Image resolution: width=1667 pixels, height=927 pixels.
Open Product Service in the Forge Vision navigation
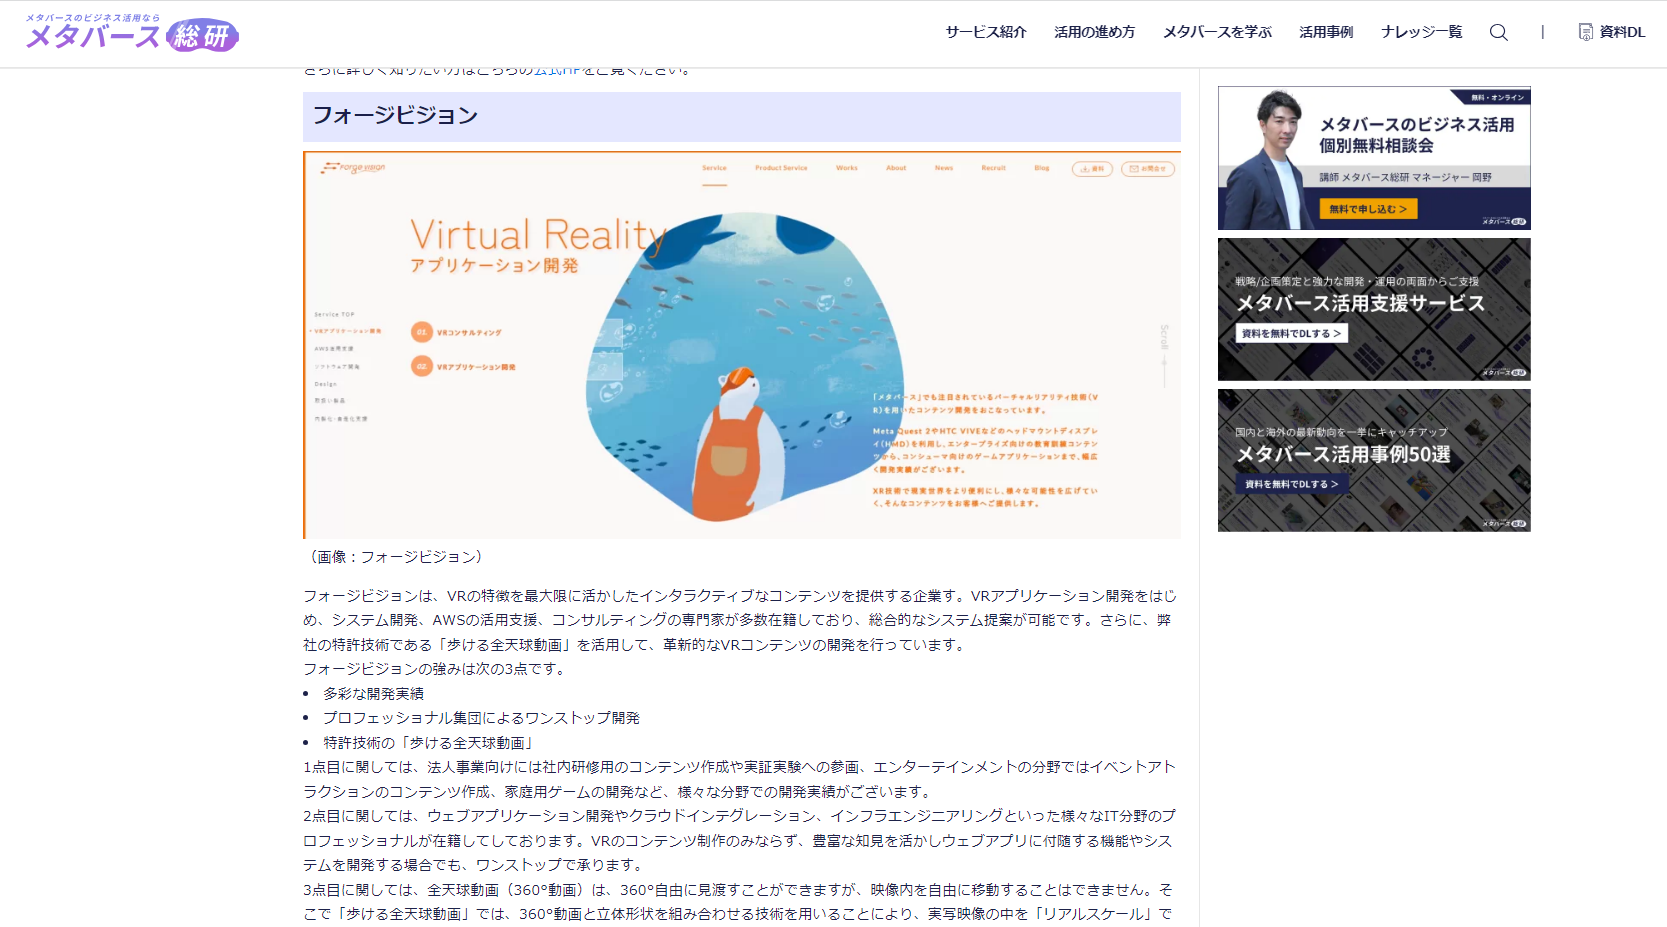point(781,169)
